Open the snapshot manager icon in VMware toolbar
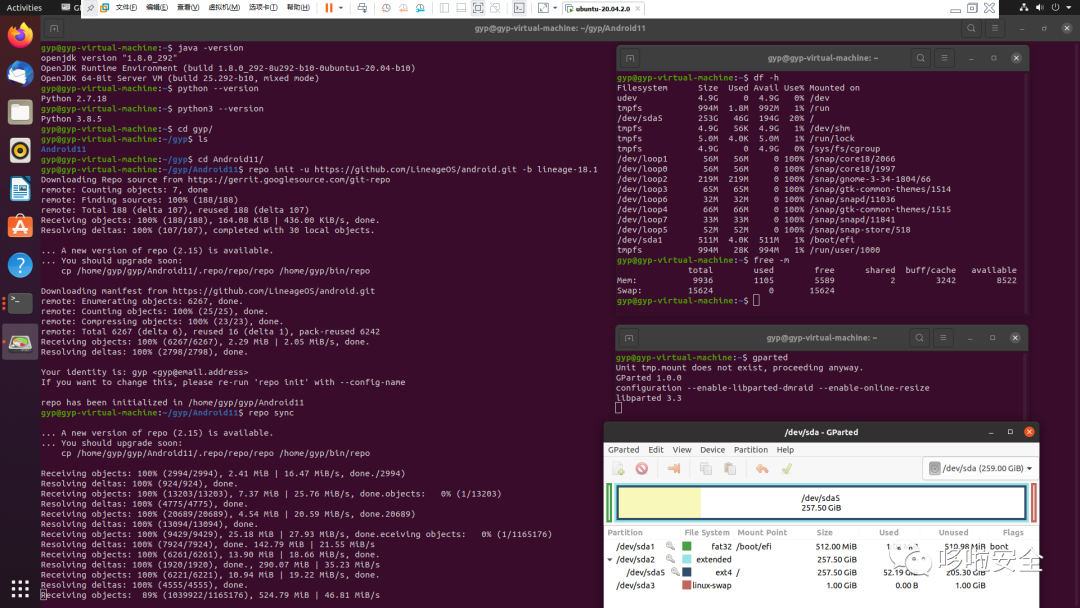 420,8
